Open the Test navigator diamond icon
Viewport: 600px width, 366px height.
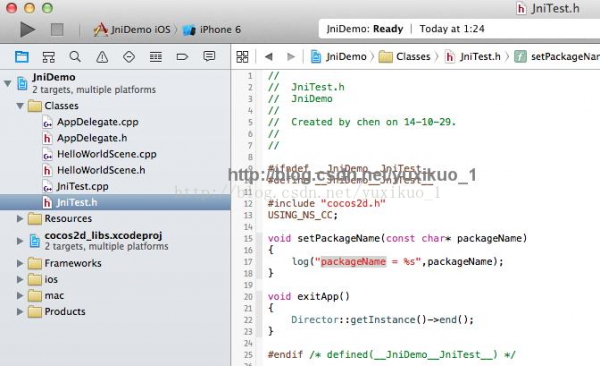[129, 57]
